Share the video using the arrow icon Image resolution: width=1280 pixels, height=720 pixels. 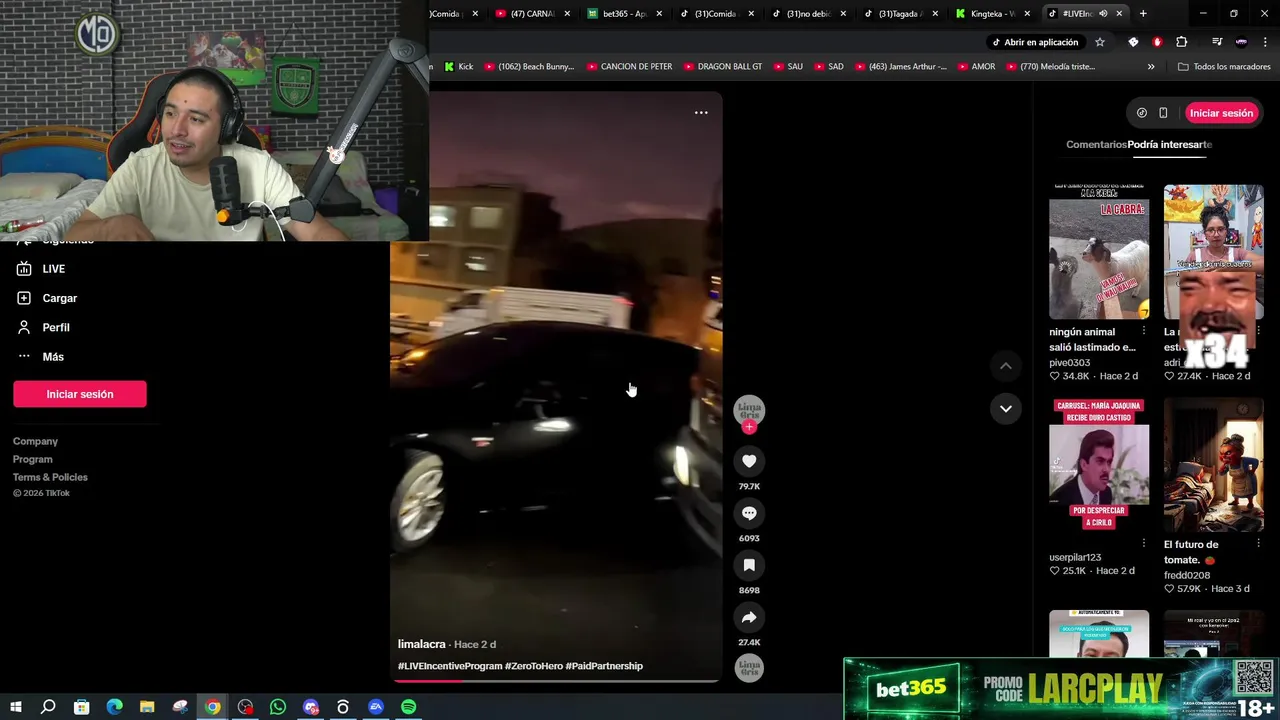(x=749, y=617)
